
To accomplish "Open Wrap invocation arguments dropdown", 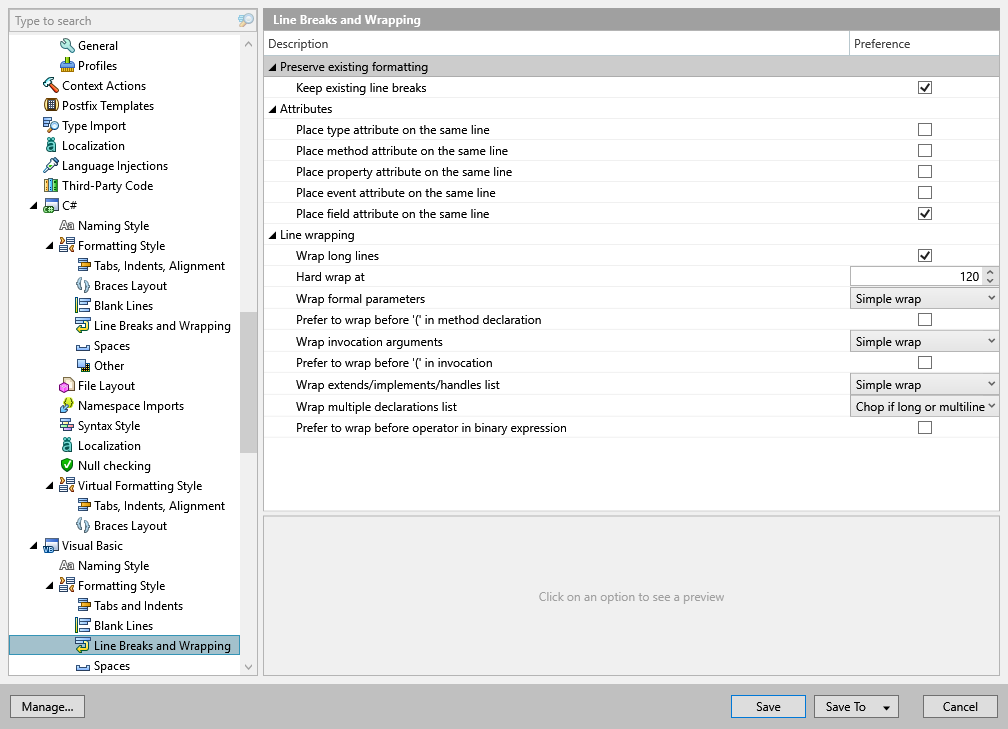I will [924, 341].
